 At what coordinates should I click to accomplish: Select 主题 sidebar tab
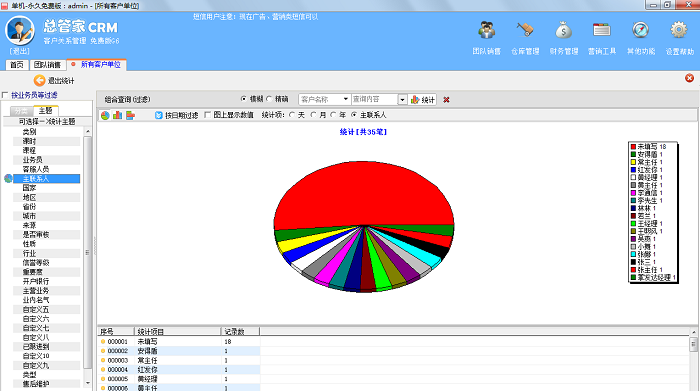pos(46,110)
